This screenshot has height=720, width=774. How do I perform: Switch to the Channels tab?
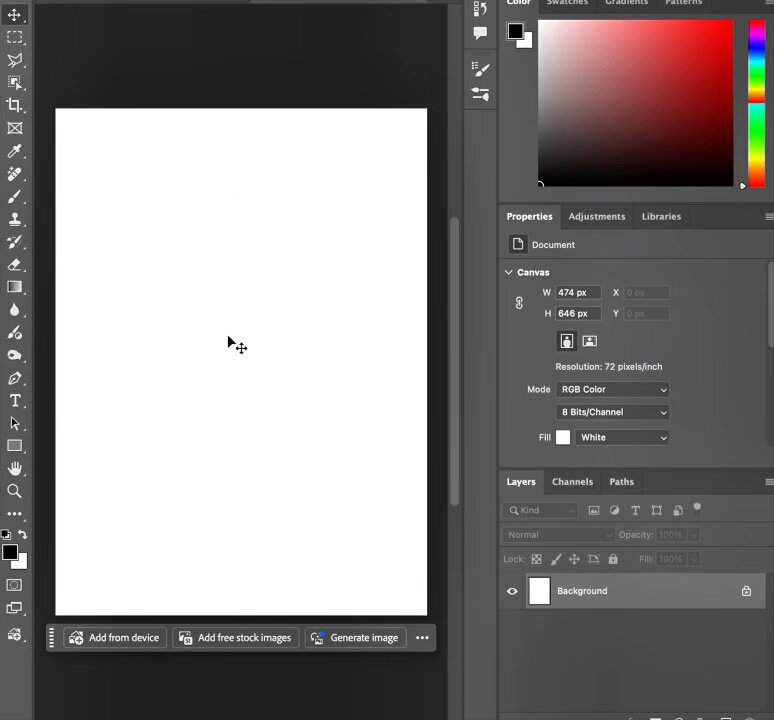coord(572,482)
